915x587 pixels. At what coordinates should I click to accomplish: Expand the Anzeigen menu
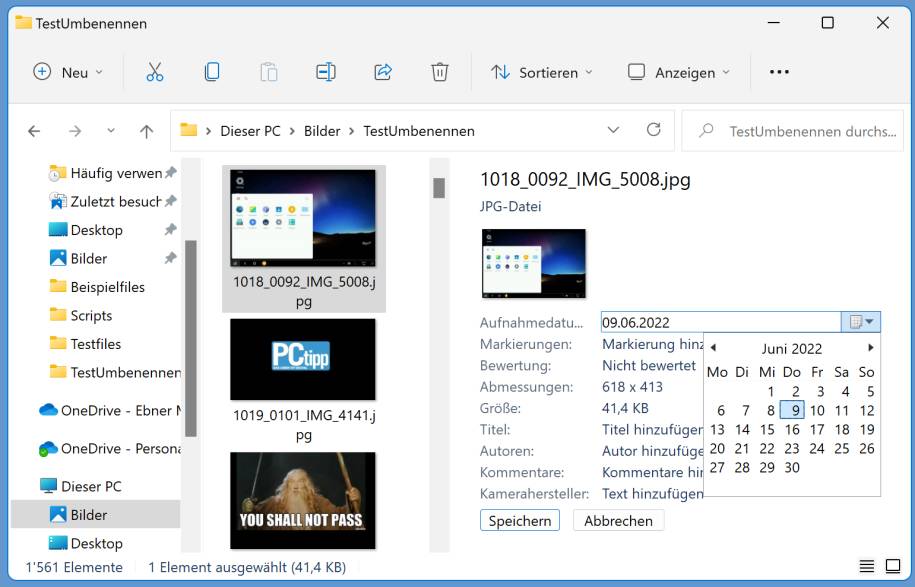(679, 72)
